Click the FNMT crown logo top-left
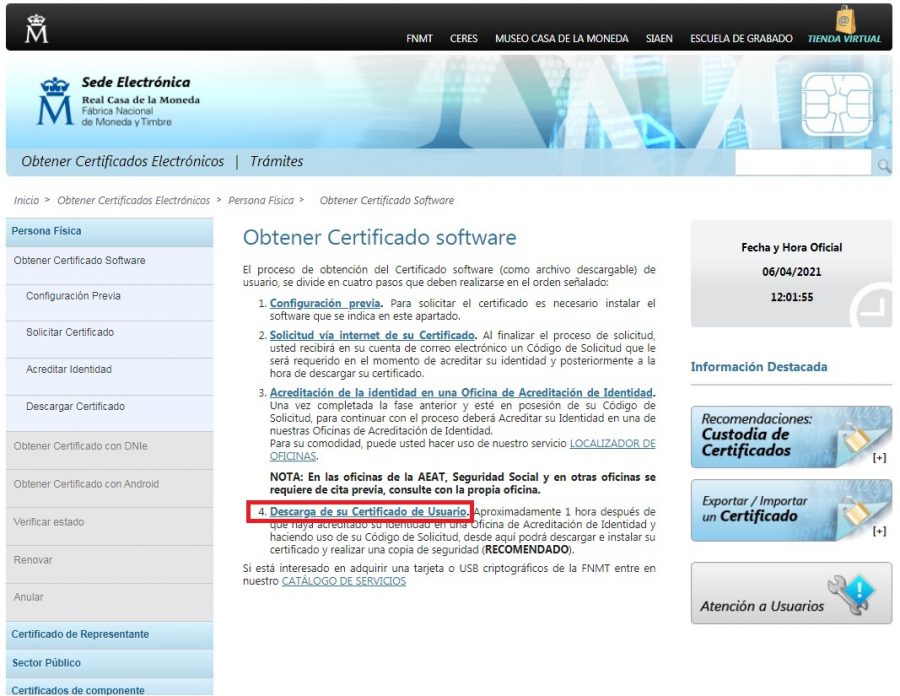 (x=34, y=26)
